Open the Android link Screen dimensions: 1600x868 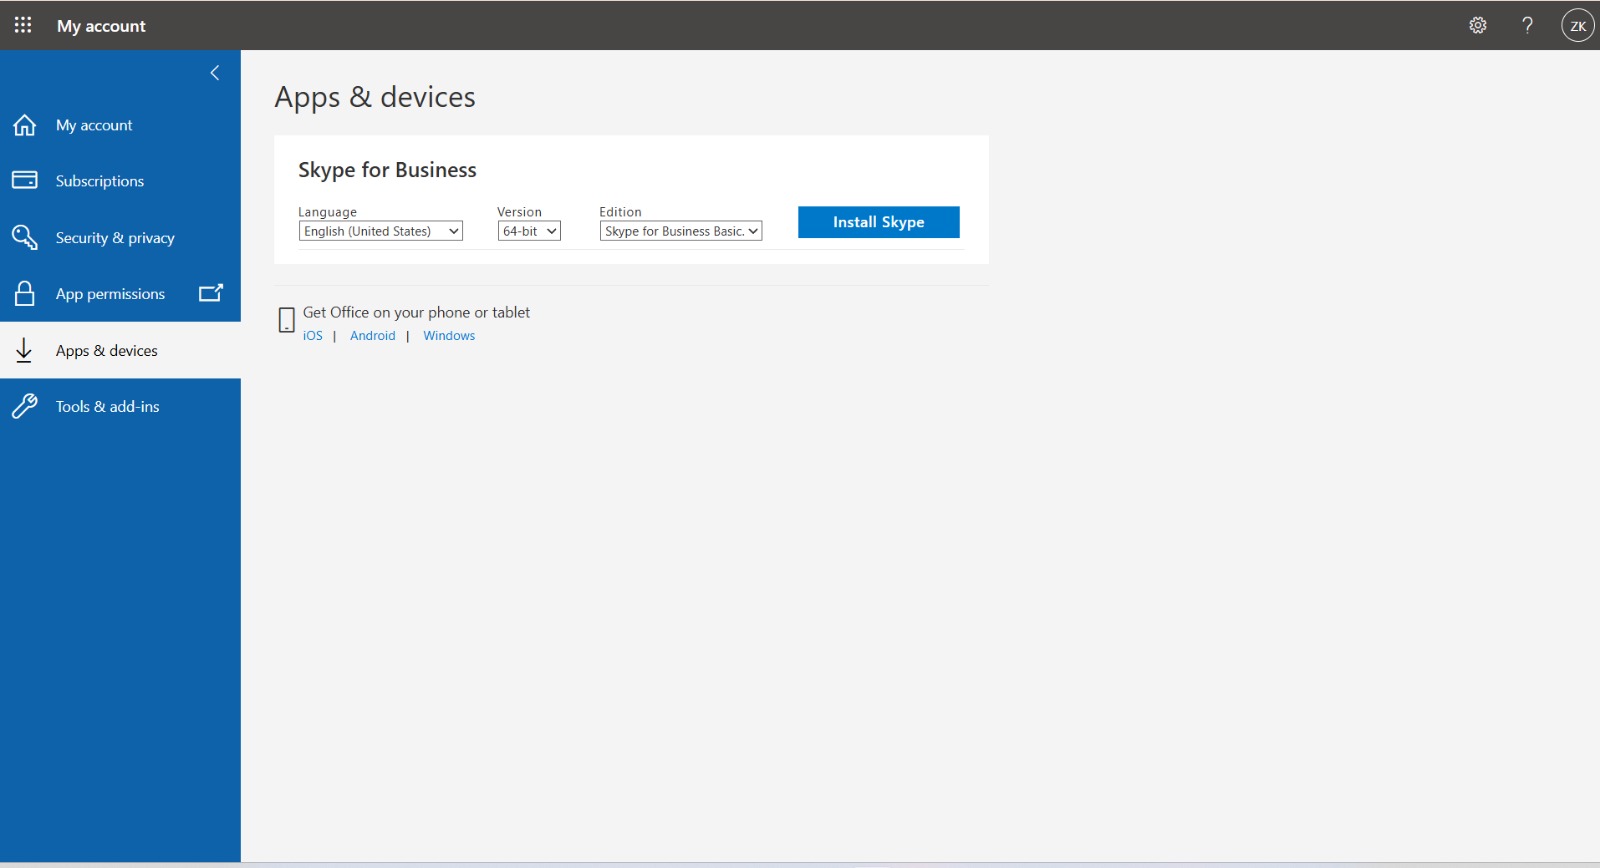tap(373, 336)
